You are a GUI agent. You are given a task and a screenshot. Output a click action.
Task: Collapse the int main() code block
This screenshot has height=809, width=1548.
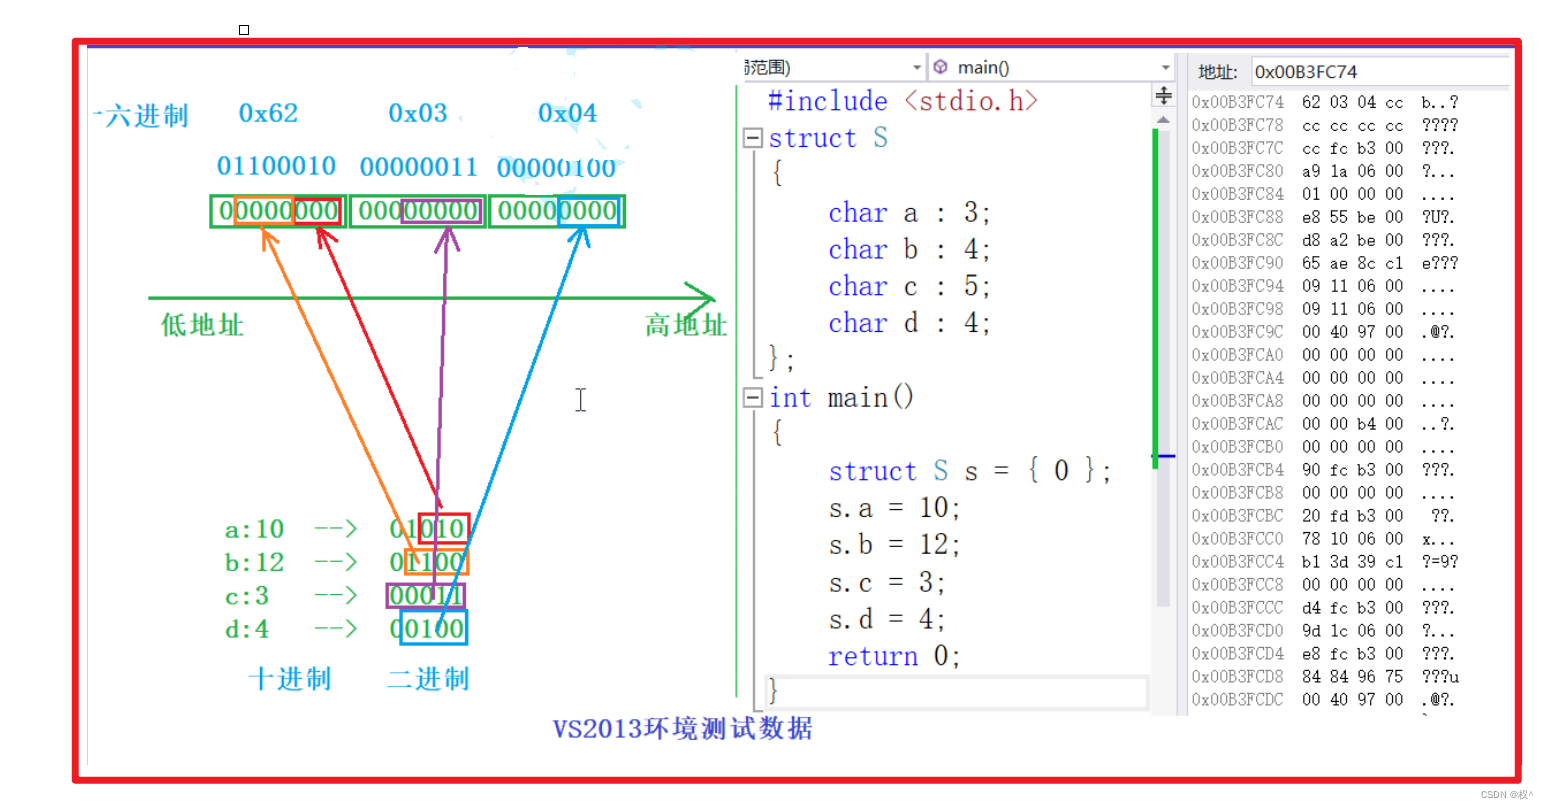point(753,398)
